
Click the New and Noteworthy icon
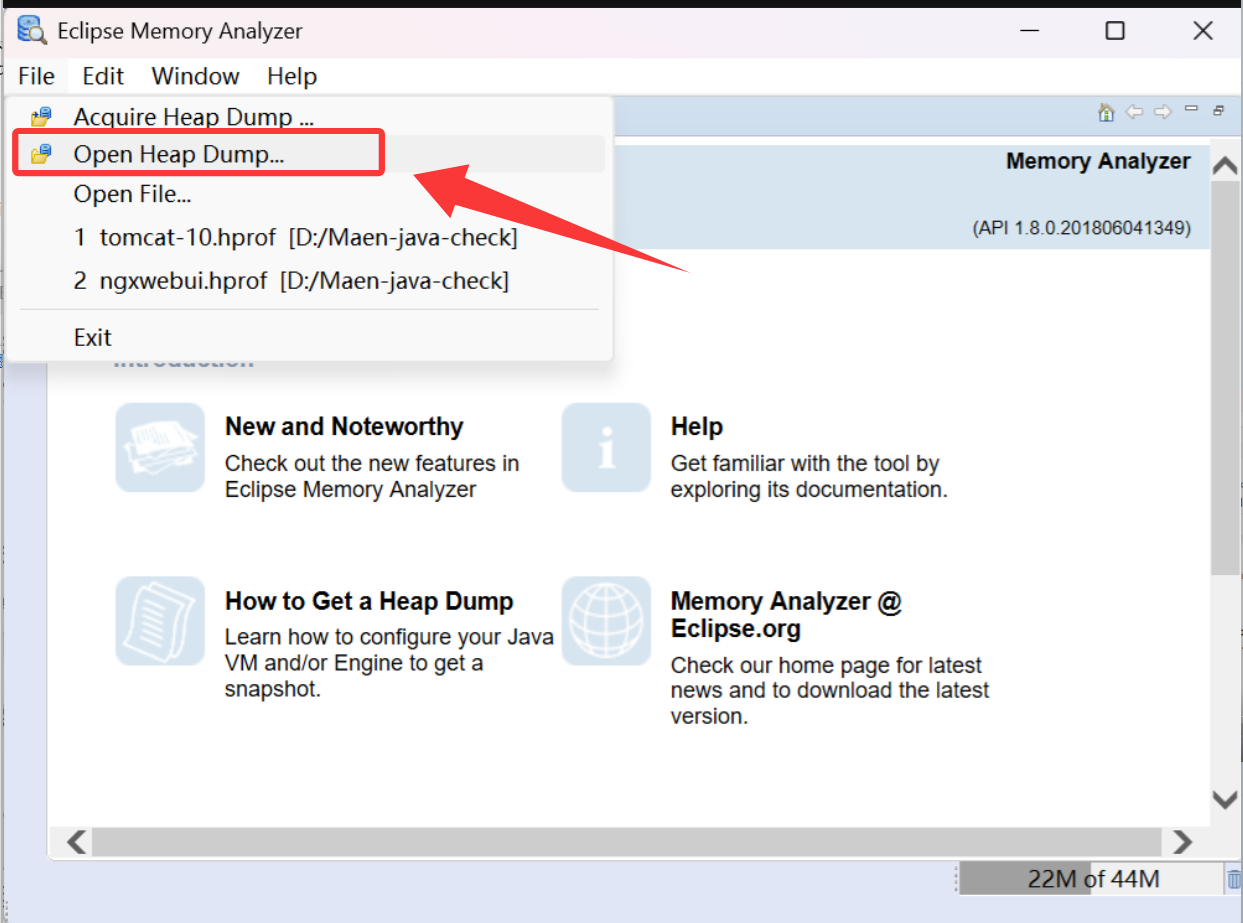[160, 448]
